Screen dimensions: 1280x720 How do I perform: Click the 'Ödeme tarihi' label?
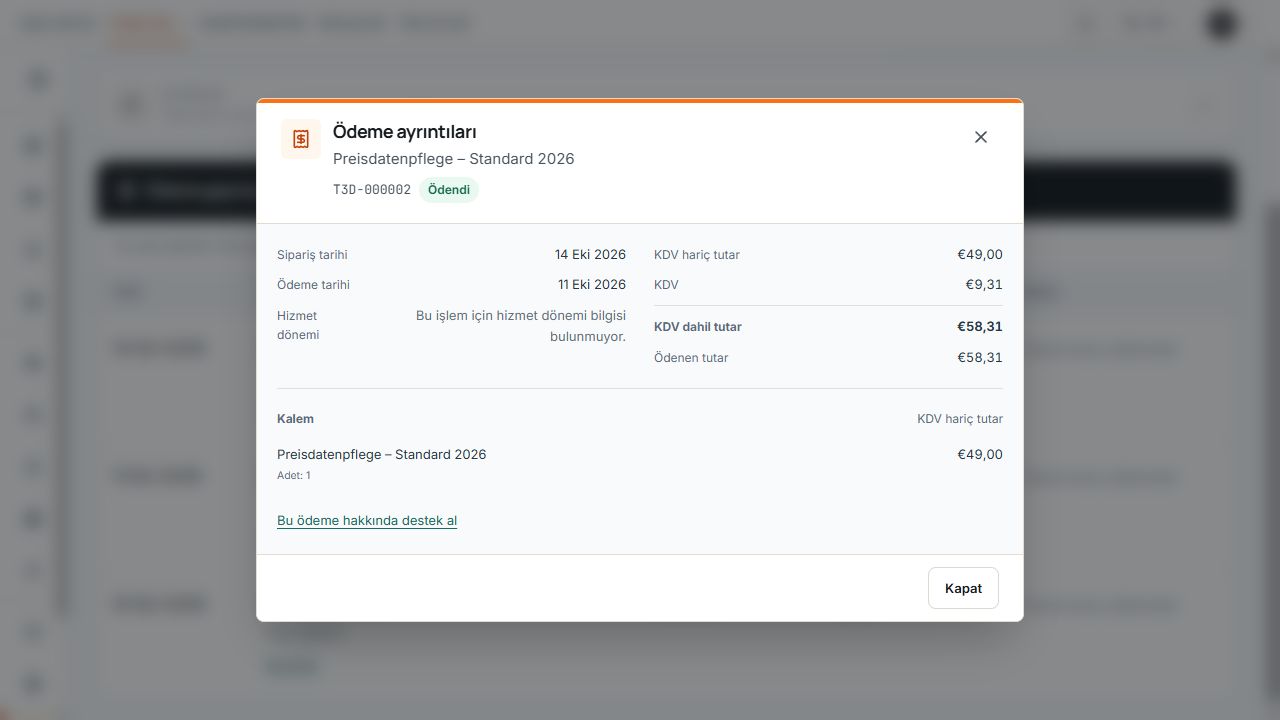(x=313, y=285)
